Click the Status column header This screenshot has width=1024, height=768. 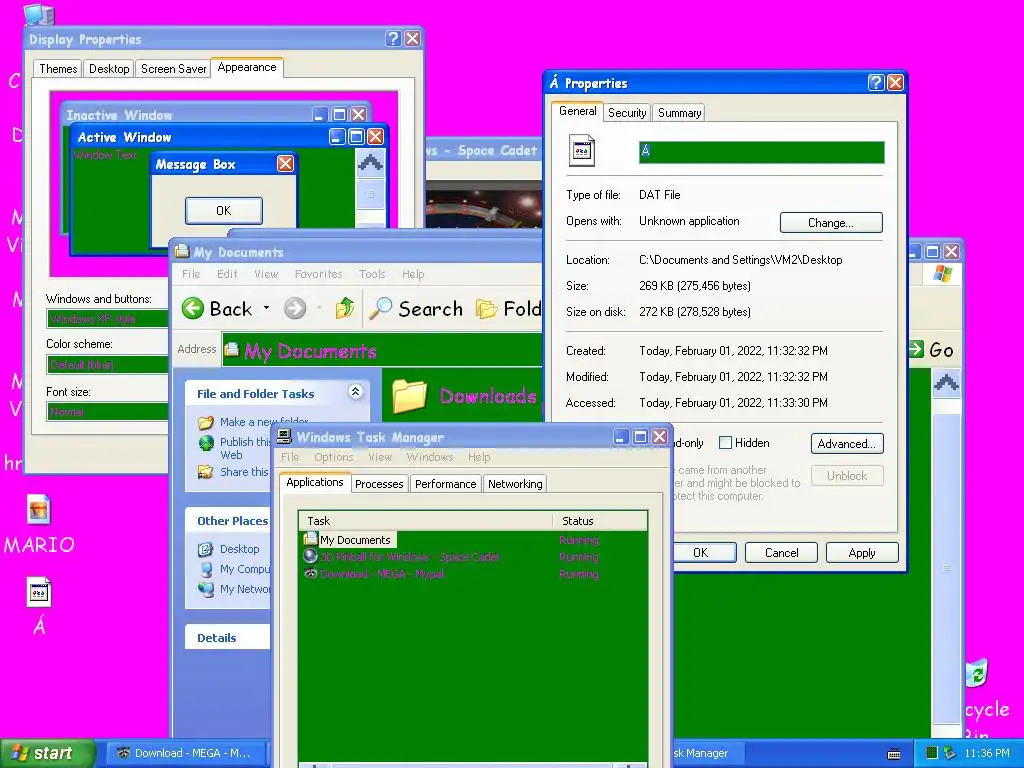coord(600,520)
